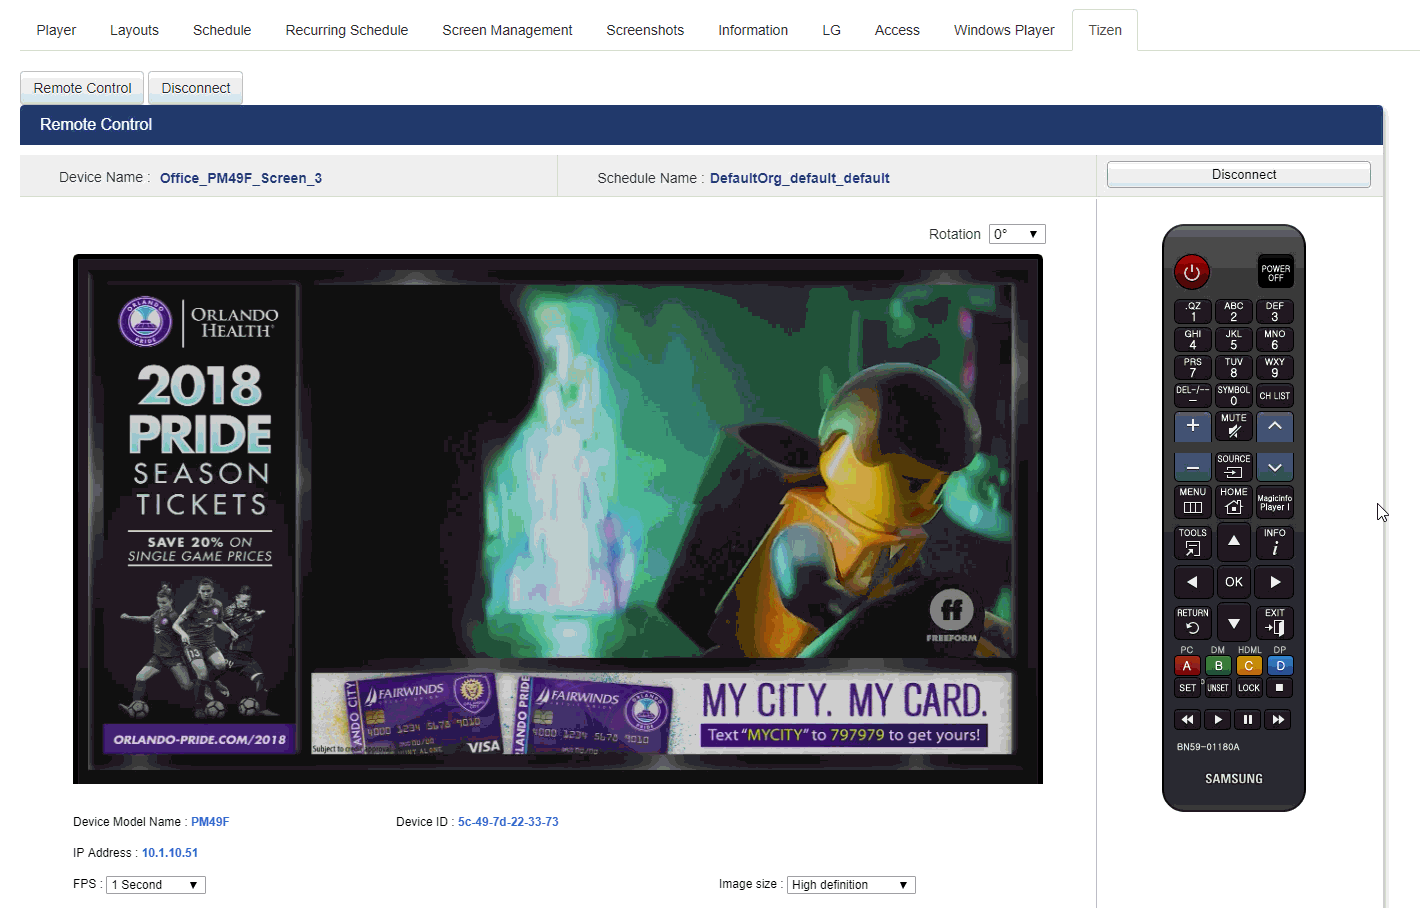Viewport: 1420px width, 908px height.
Task: Click the fast-forward key on remote
Action: pos(1278,720)
